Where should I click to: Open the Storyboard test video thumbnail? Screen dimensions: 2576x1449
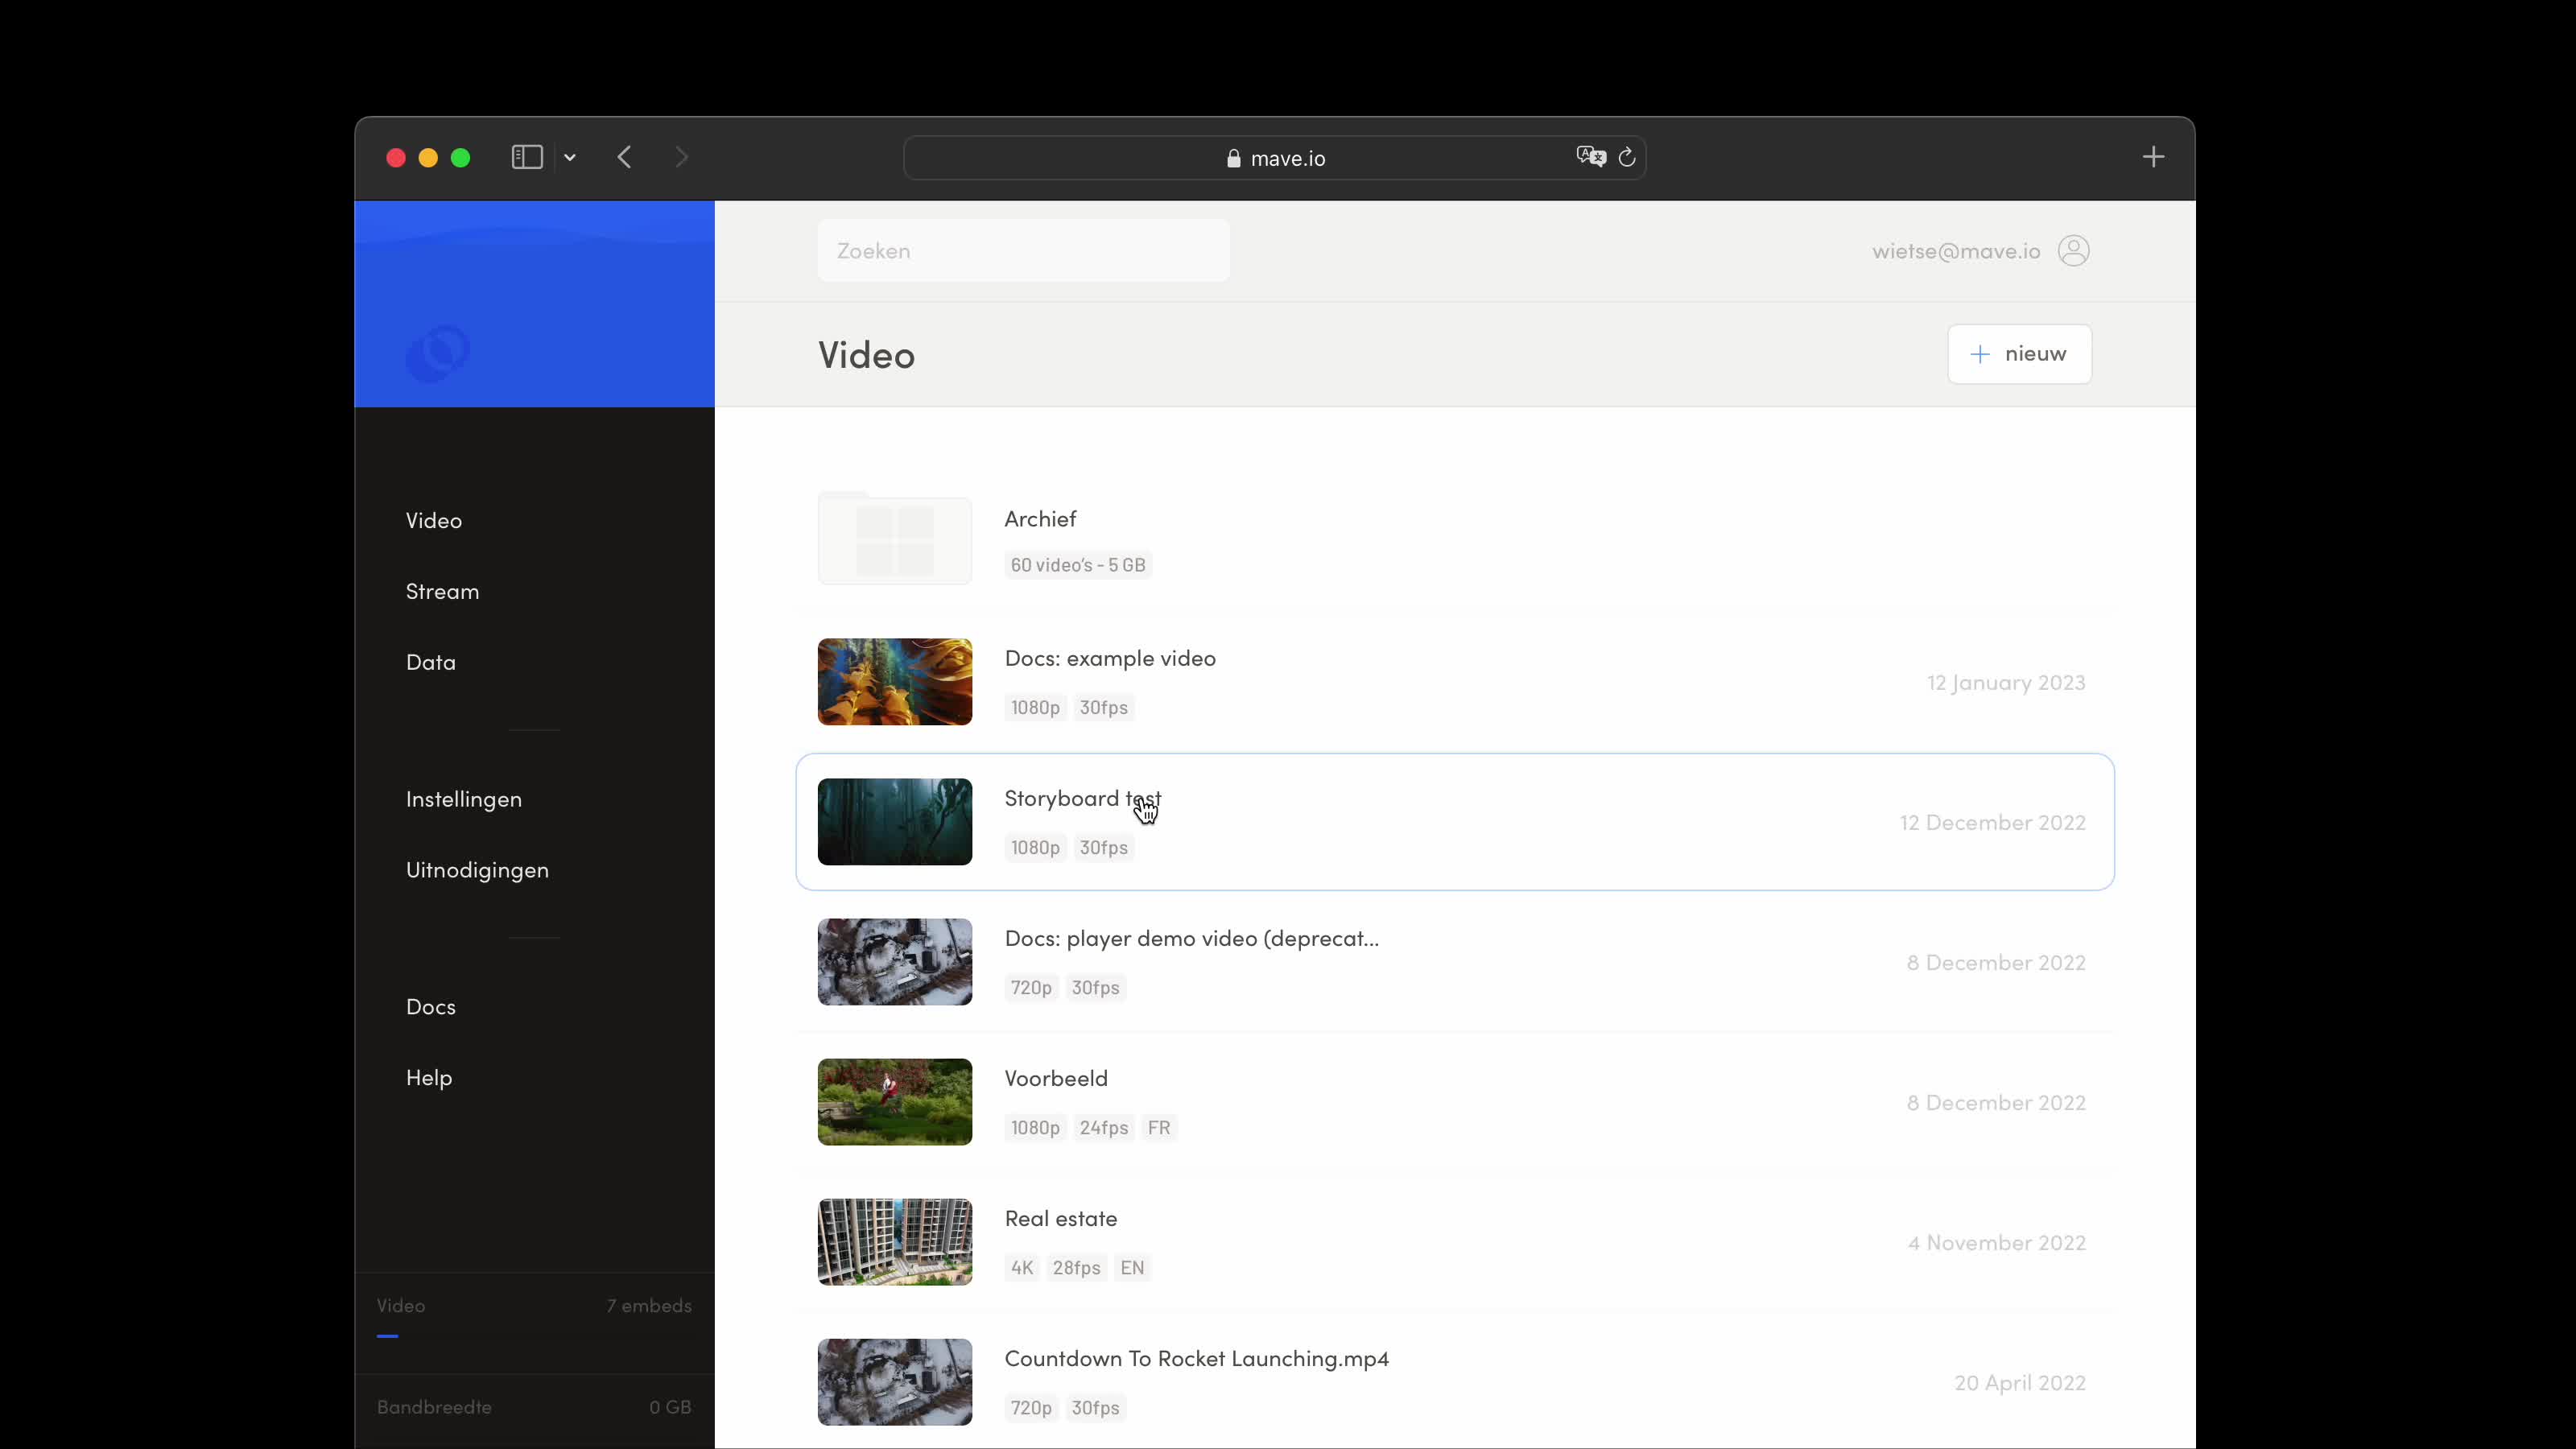(x=893, y=821)
